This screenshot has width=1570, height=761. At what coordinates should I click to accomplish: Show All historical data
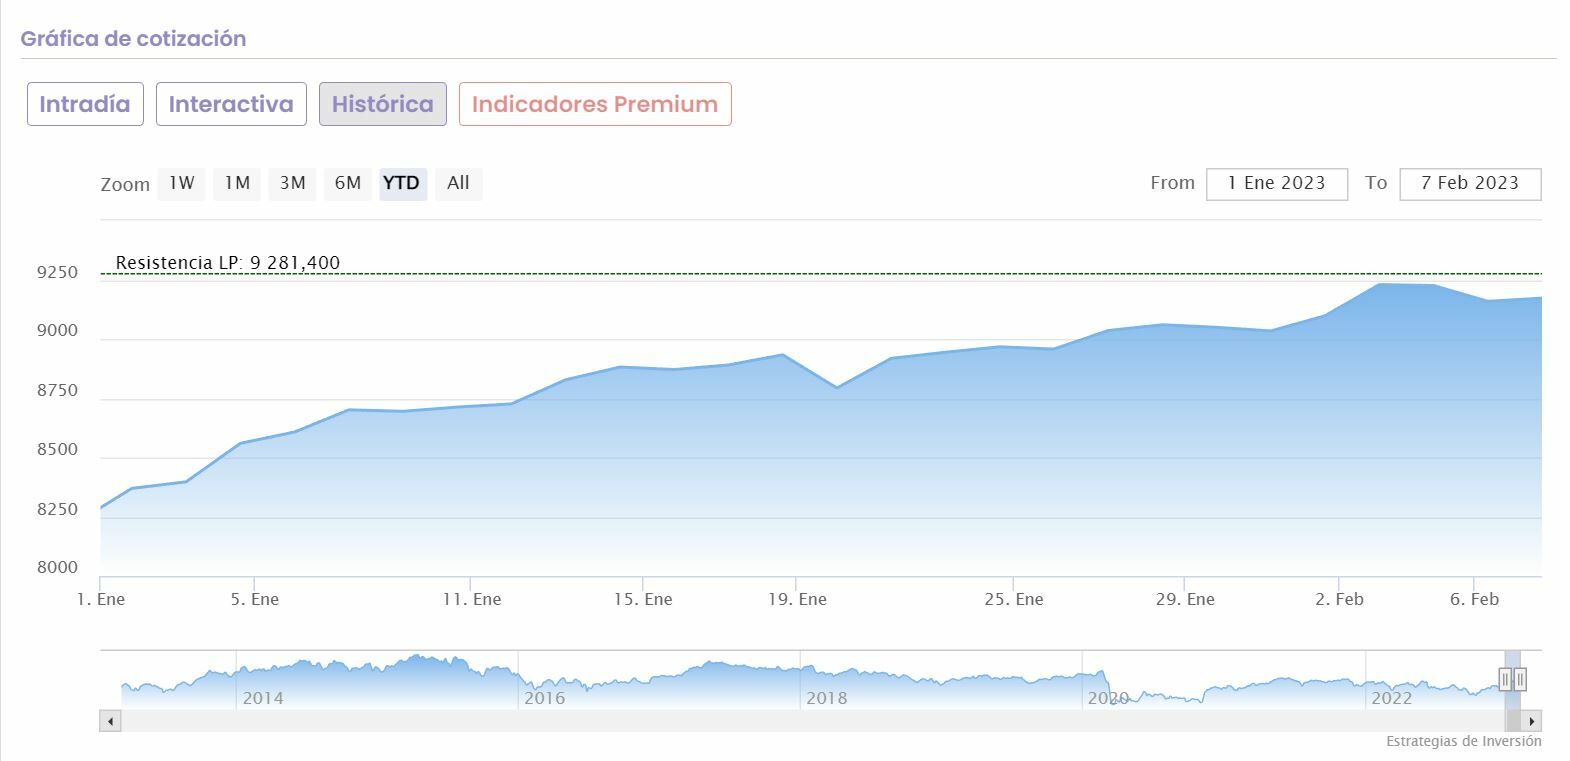coord(458,183)
